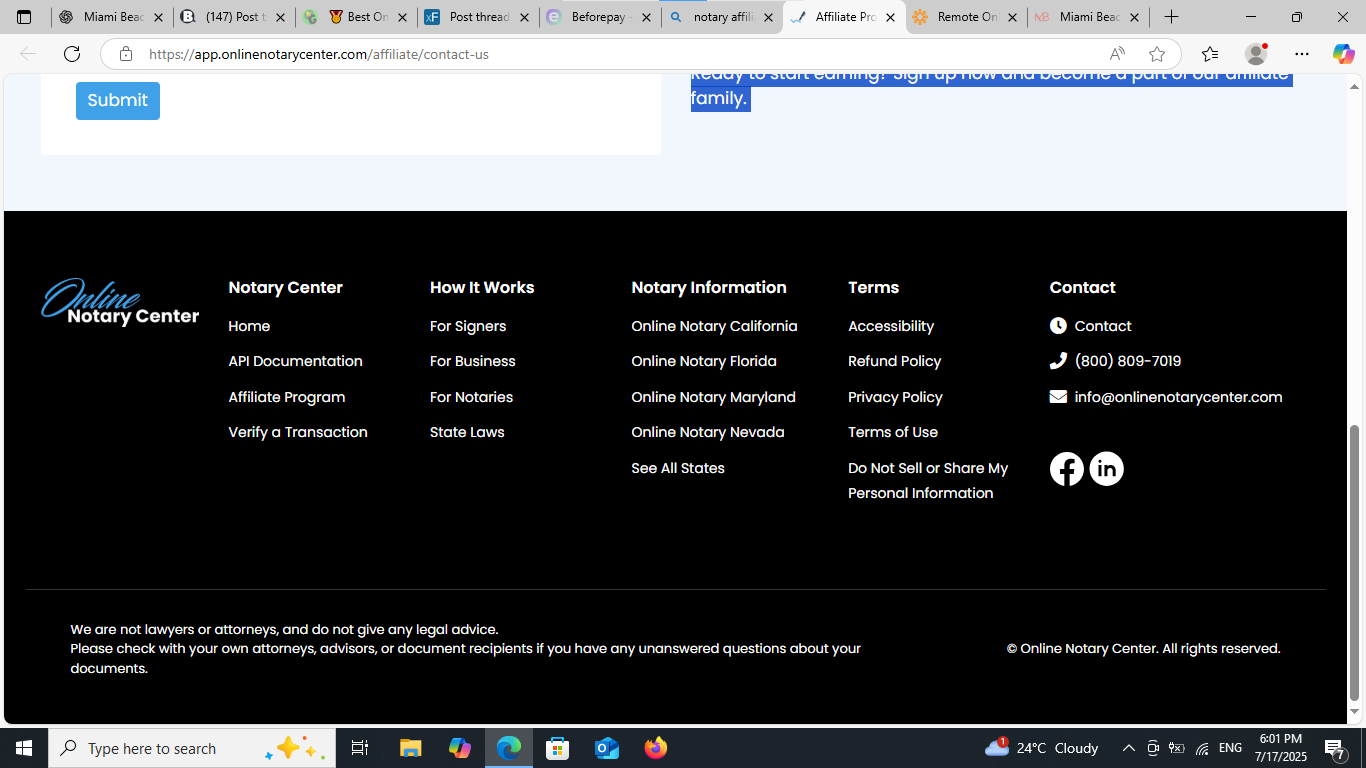This screenshot has height=768, width=1366.
Task: Open Online Notary California link
Action: 714,326
